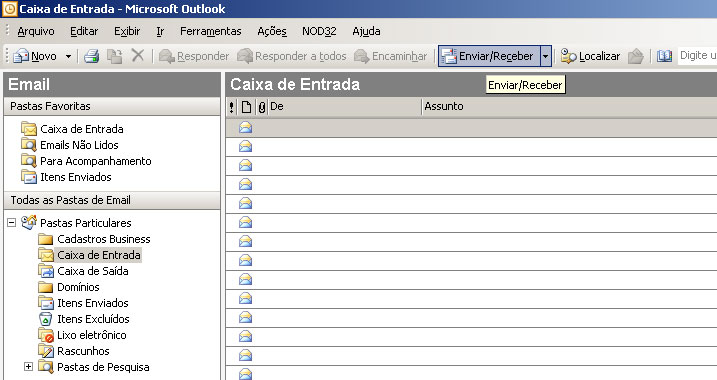
Task: Open the Arquivo menu
Action: 36,31
